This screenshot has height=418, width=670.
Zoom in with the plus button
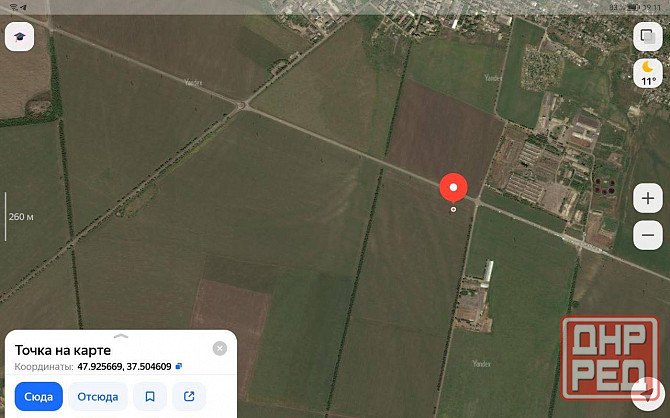pos(648,198)
